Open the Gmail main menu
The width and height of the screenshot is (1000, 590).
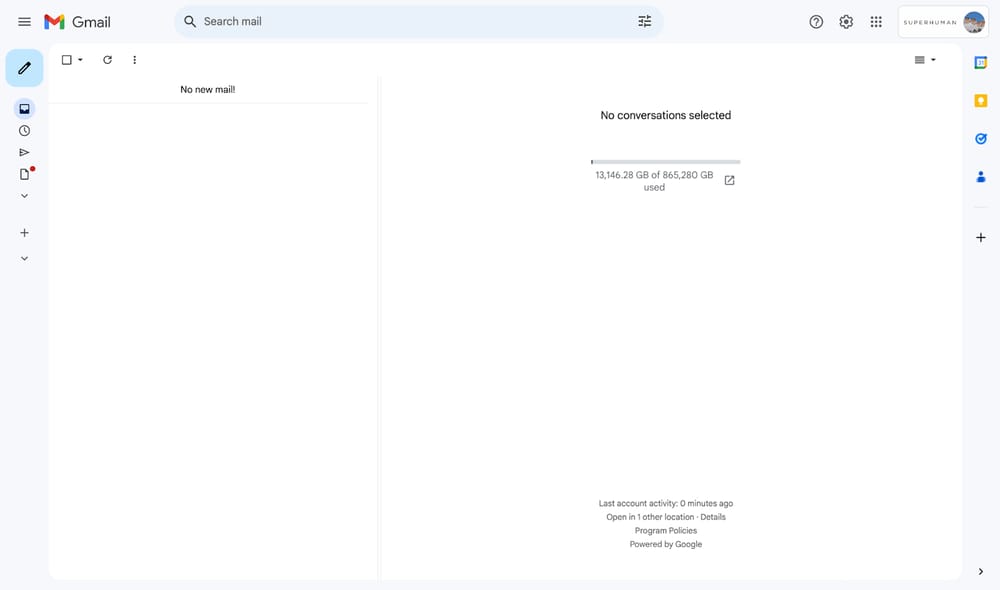click(x=24, y=21)
